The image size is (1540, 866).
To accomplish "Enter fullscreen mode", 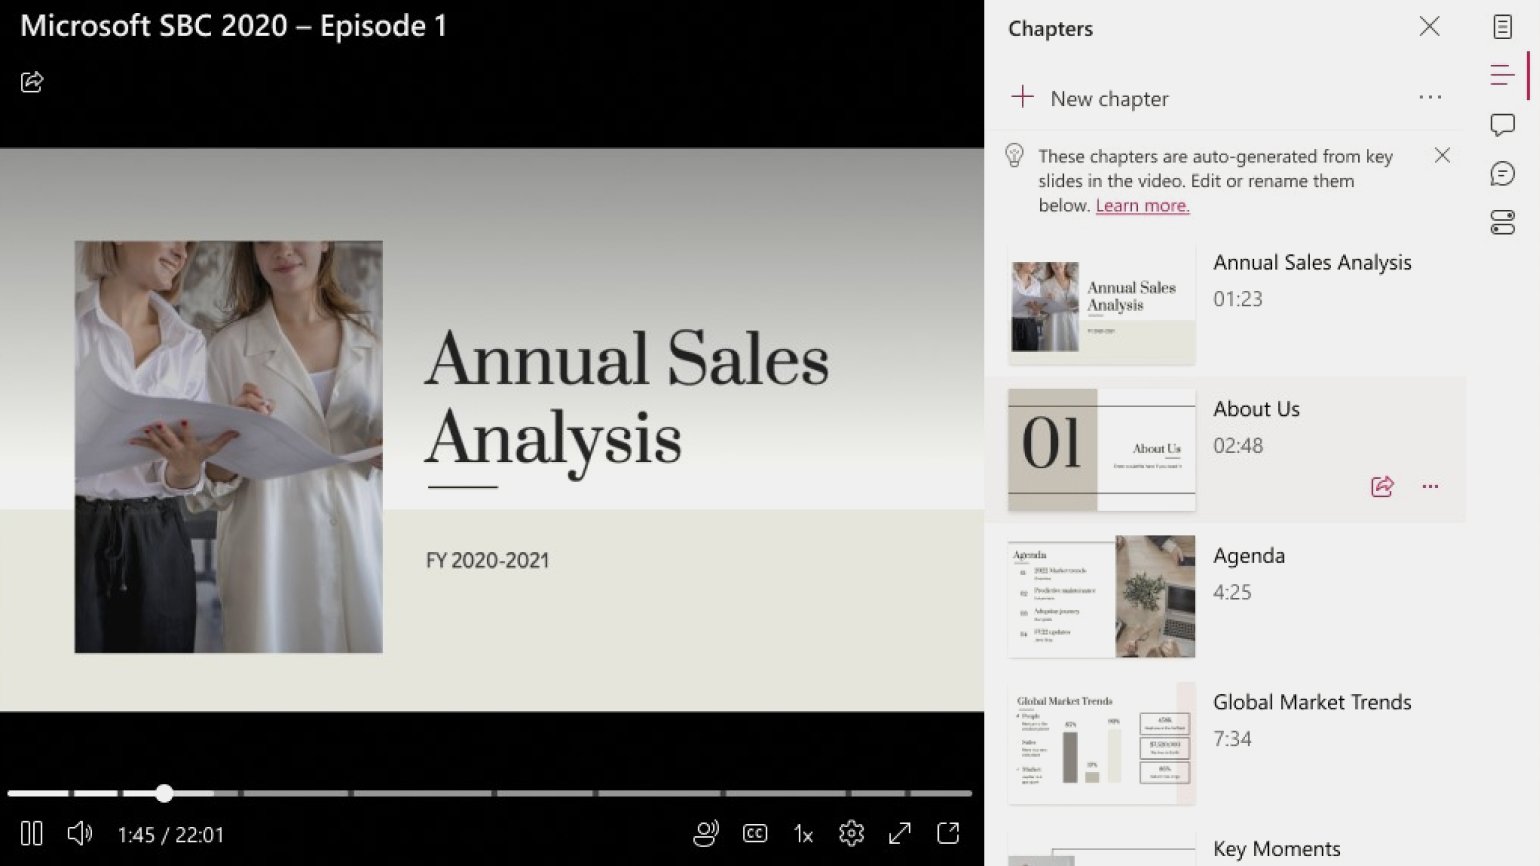I will click(900, 833).
